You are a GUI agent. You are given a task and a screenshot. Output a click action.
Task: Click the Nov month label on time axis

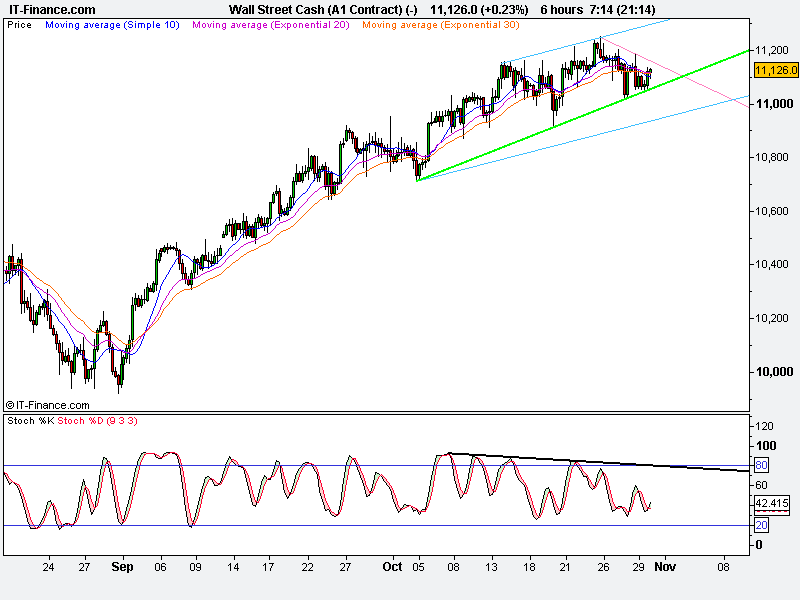(x=665, y=567)
